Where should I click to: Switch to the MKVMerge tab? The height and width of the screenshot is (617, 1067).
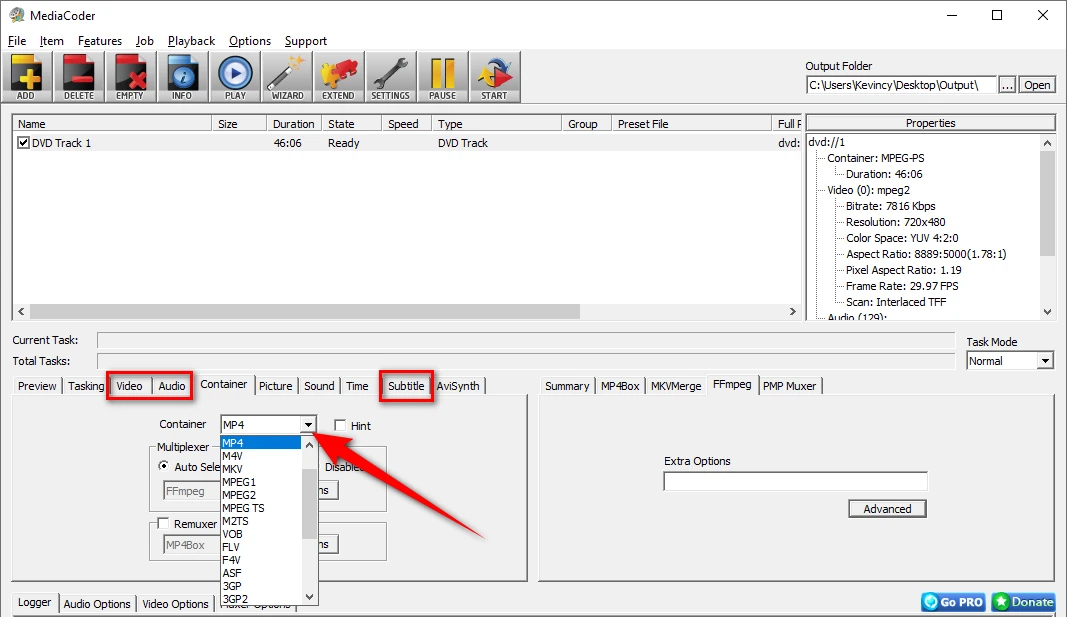coord(676,386)
